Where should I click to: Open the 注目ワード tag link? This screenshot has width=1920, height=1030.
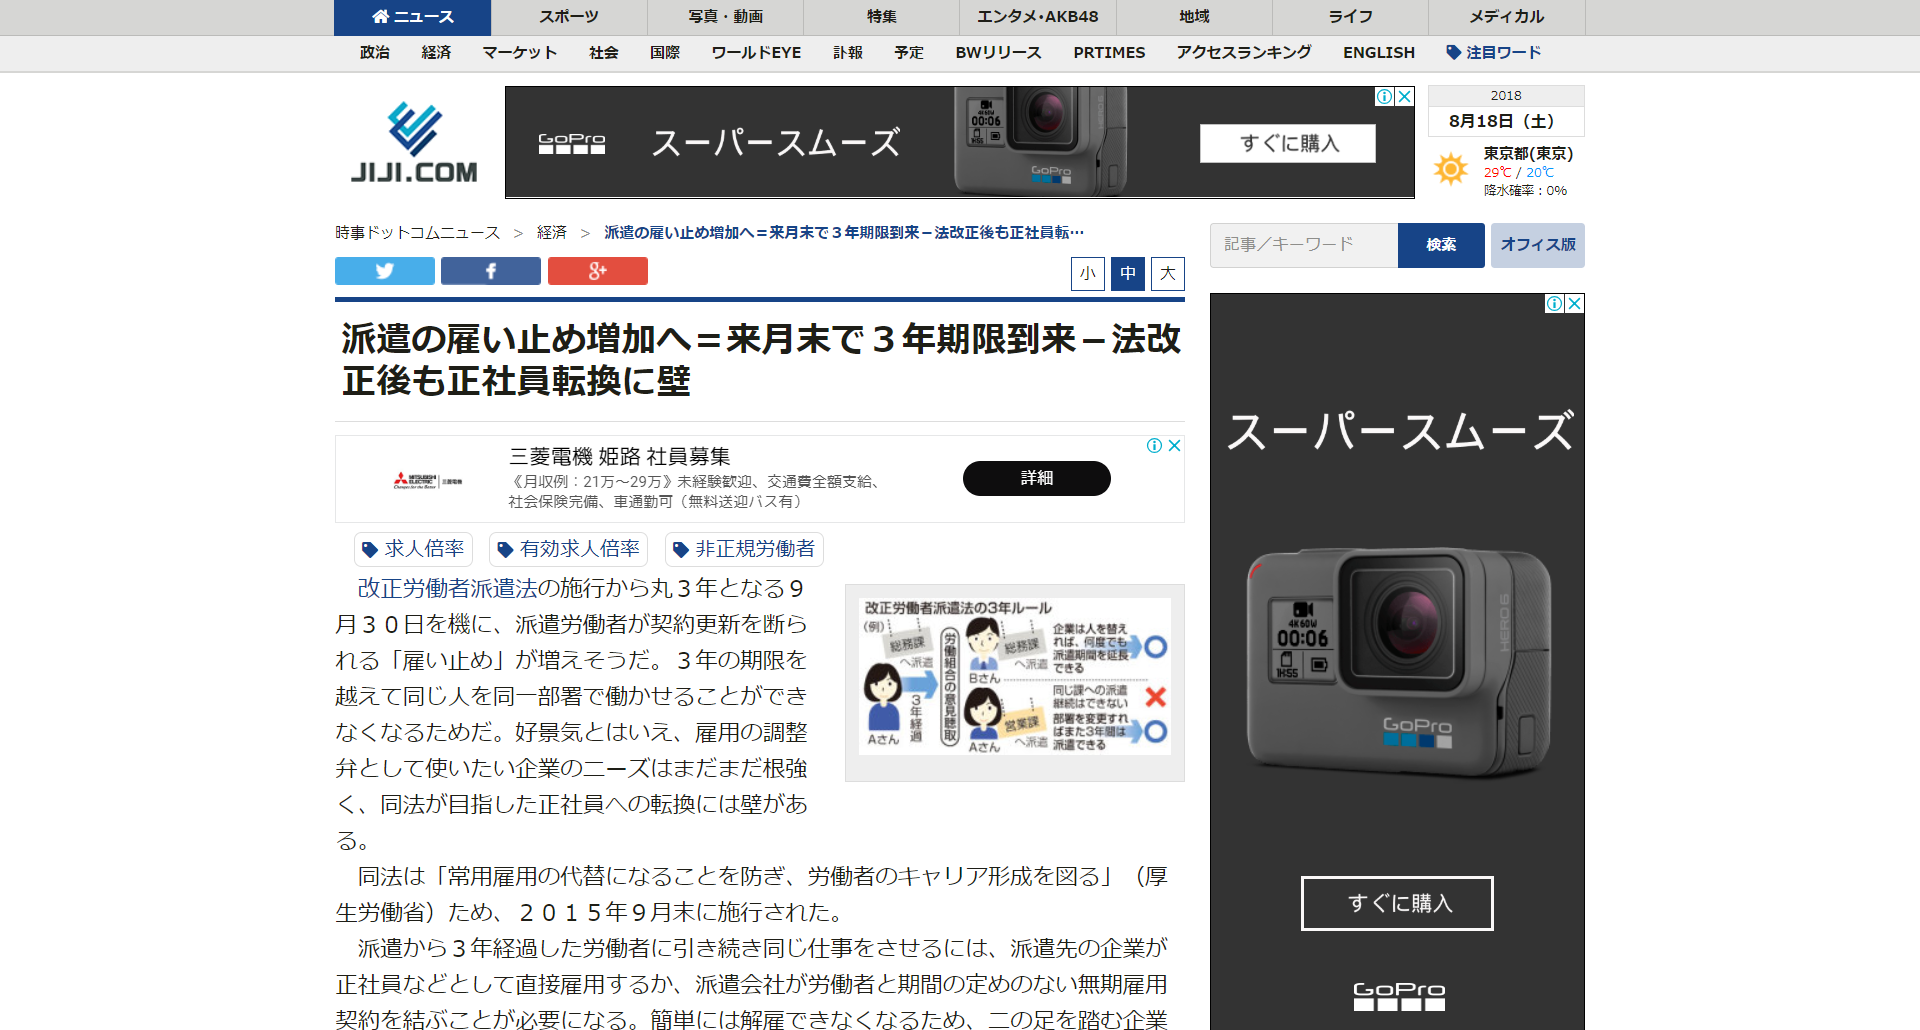pos(1494,53)
